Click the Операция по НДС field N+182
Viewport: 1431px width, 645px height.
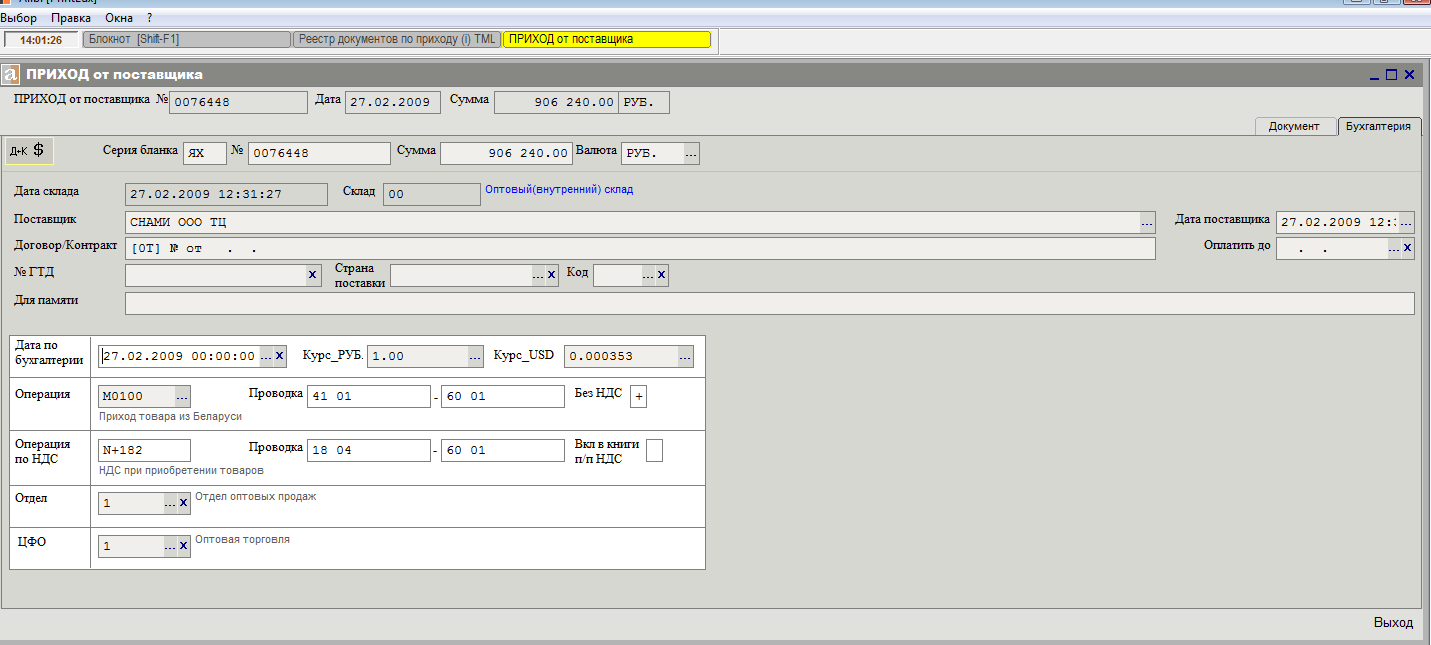click(x=144, y=450)
